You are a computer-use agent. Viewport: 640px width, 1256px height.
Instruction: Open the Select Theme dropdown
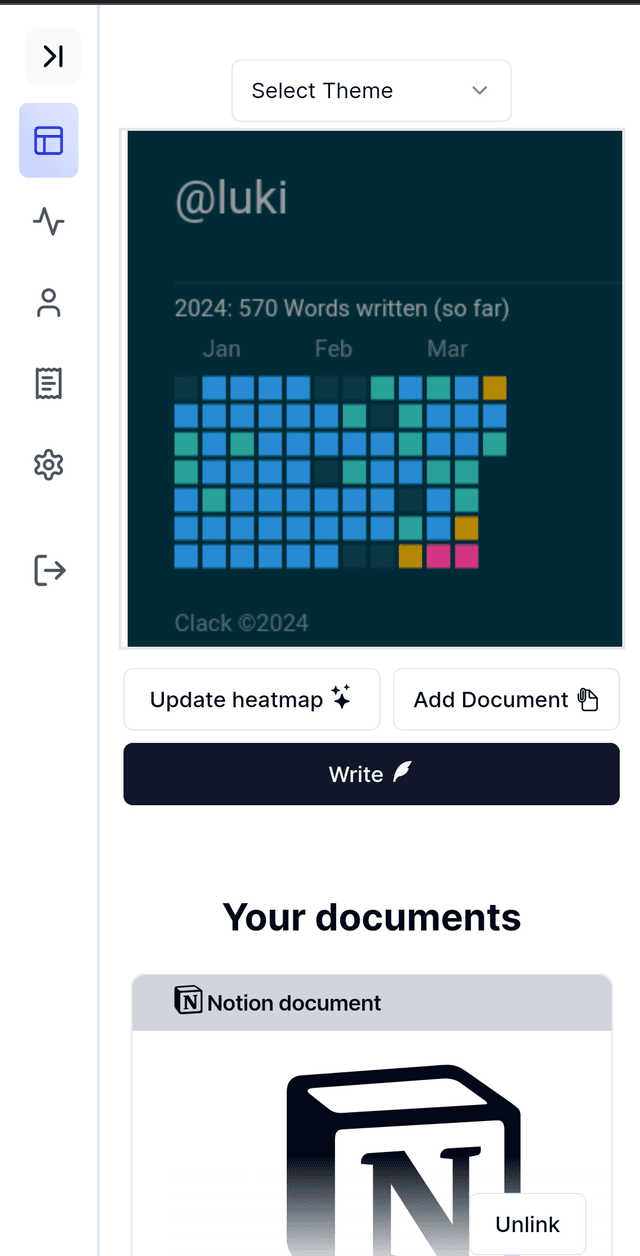[x=371, y=91]
